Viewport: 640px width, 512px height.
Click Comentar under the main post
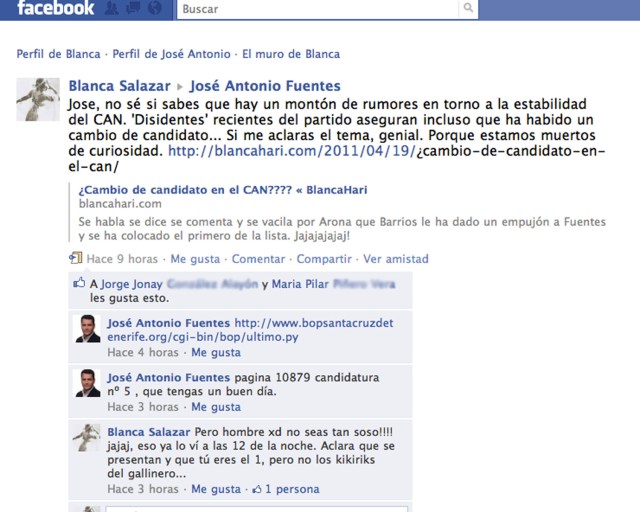click(x=258, y=259)
